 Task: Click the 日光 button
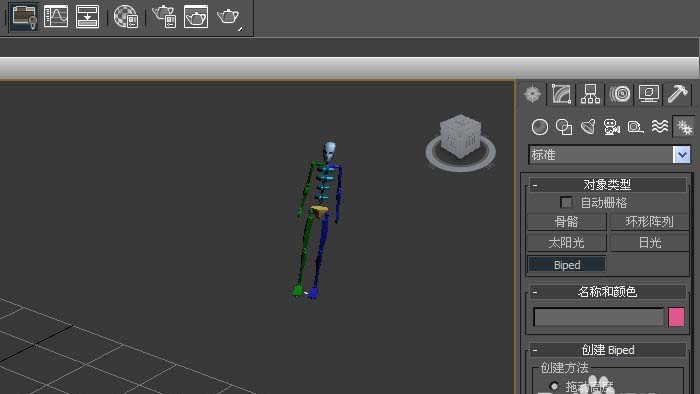[x=649, y=243]
